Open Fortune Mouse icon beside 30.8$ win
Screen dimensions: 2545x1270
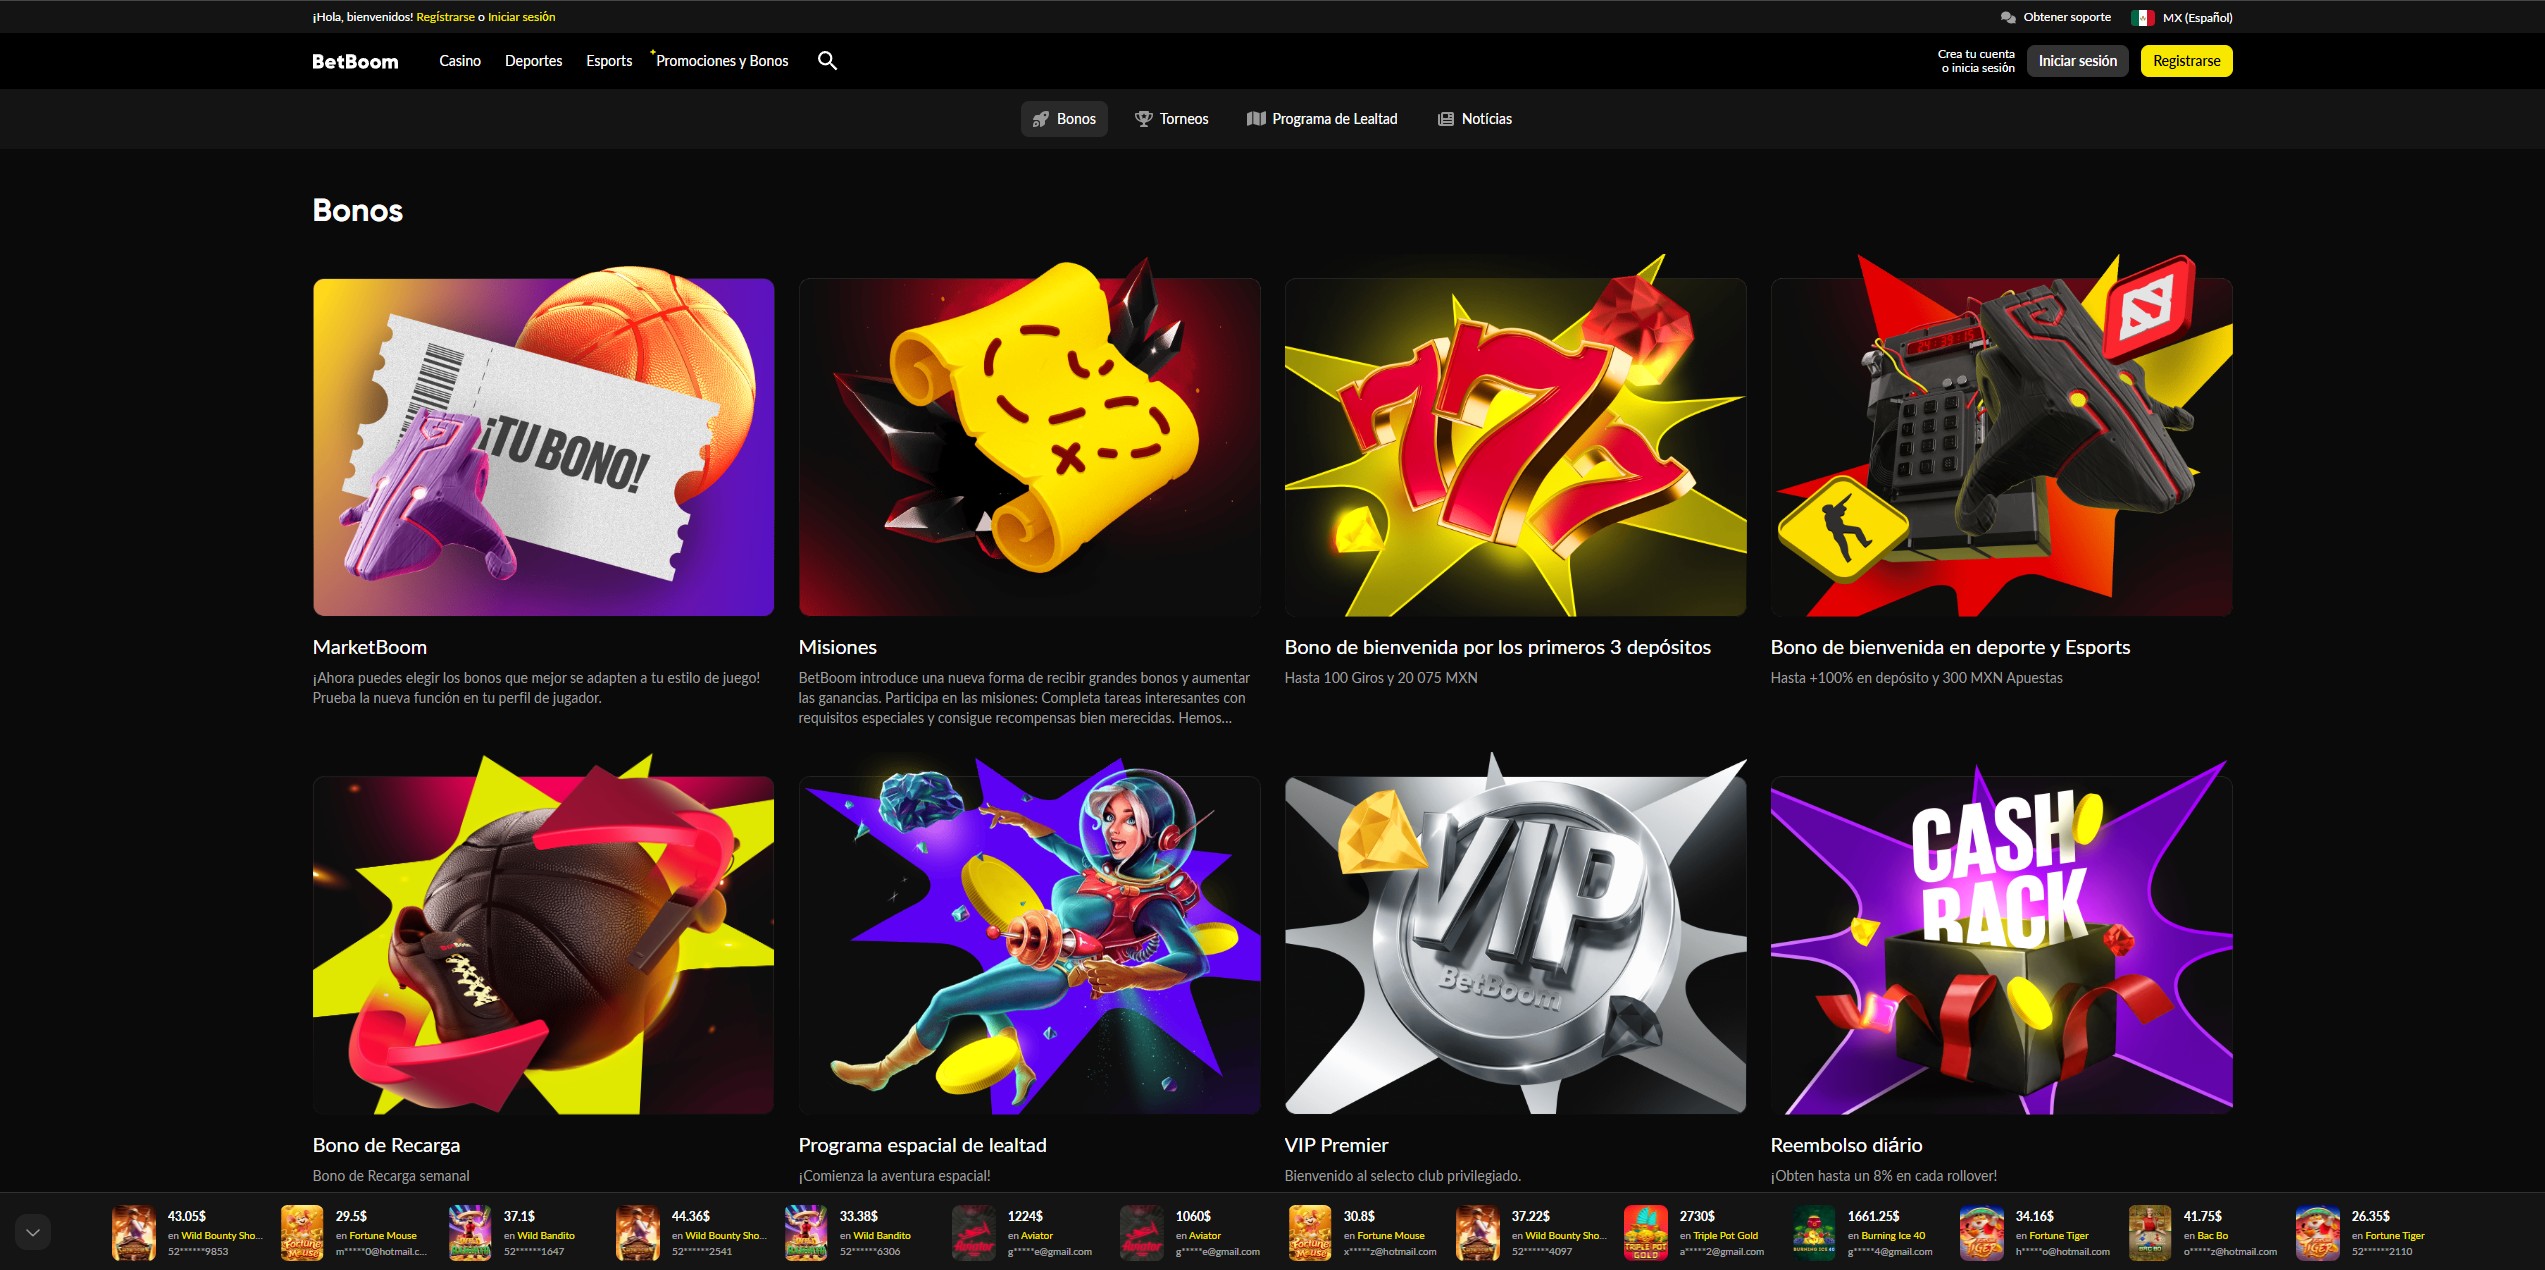[x=1310, y=1232]
